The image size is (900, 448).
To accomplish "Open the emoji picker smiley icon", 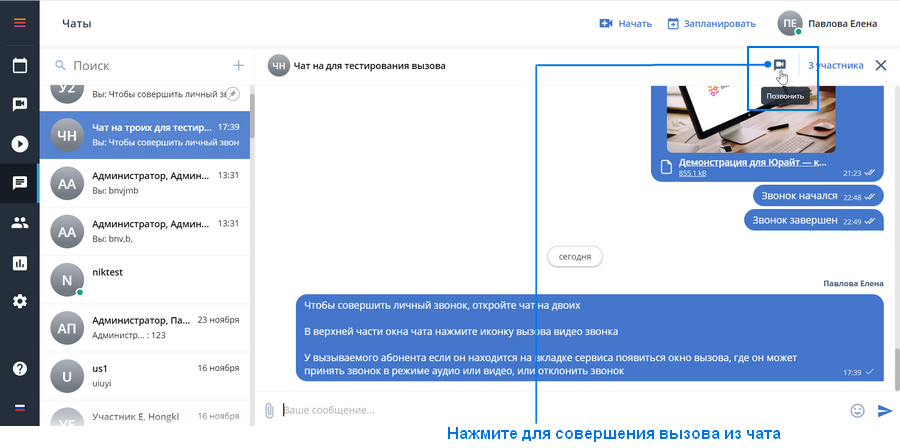I will coord(857,410).
